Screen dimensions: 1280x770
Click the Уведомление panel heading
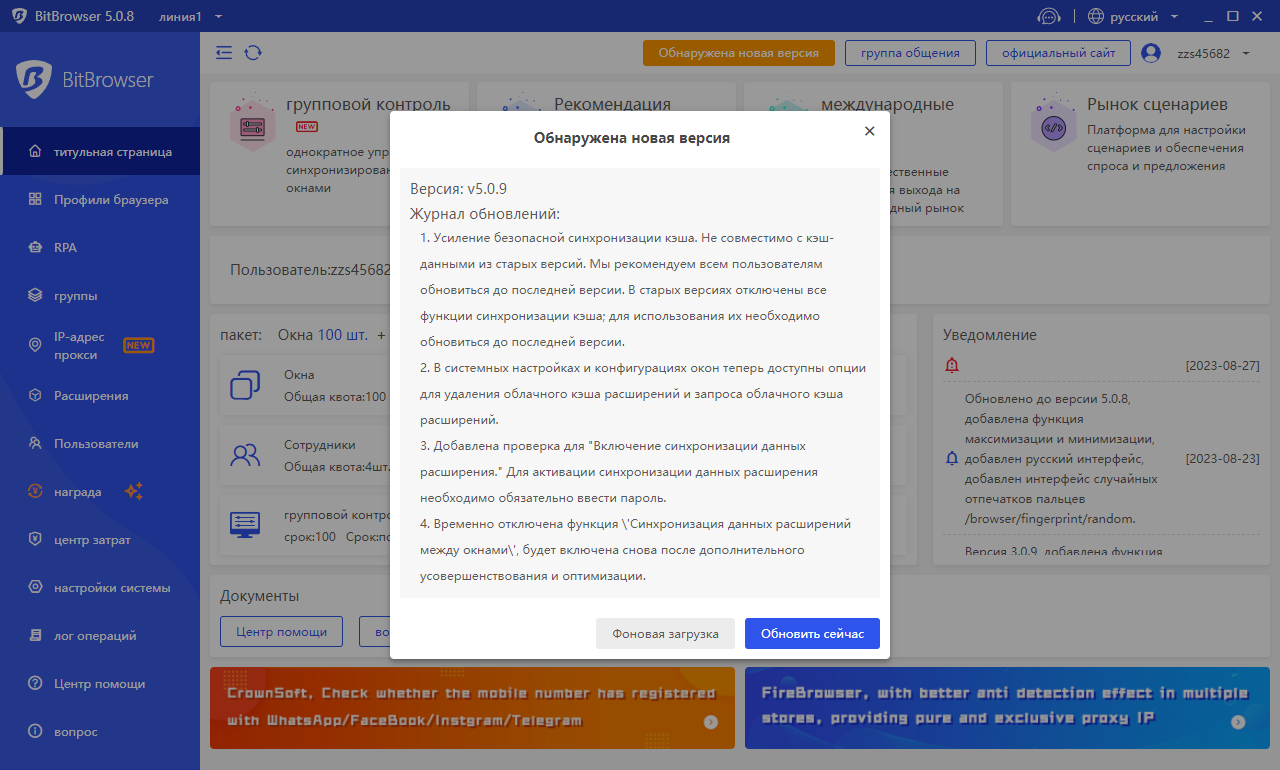tap(990, 335)
